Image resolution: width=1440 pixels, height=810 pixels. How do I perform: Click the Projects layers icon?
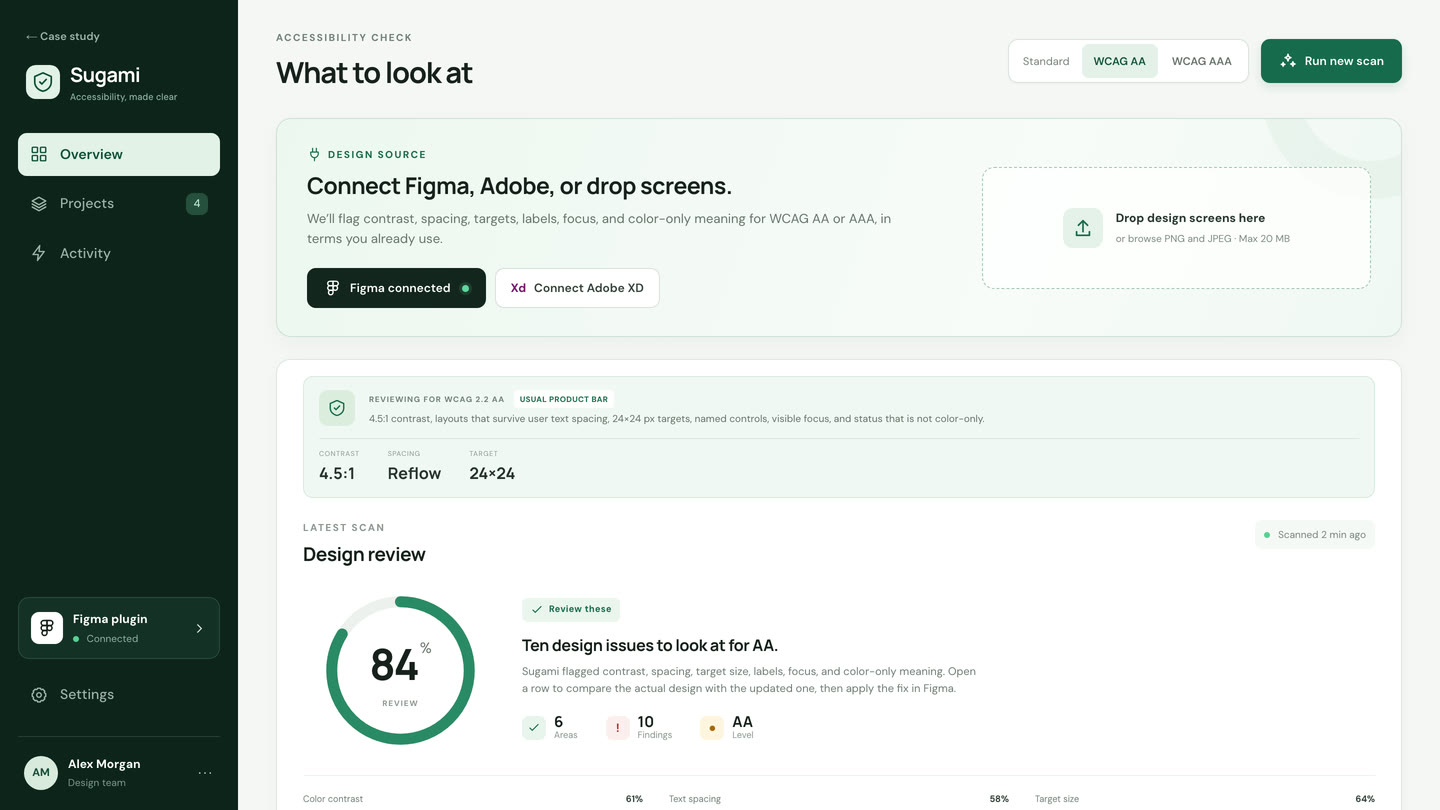click(x=39, y=204)
